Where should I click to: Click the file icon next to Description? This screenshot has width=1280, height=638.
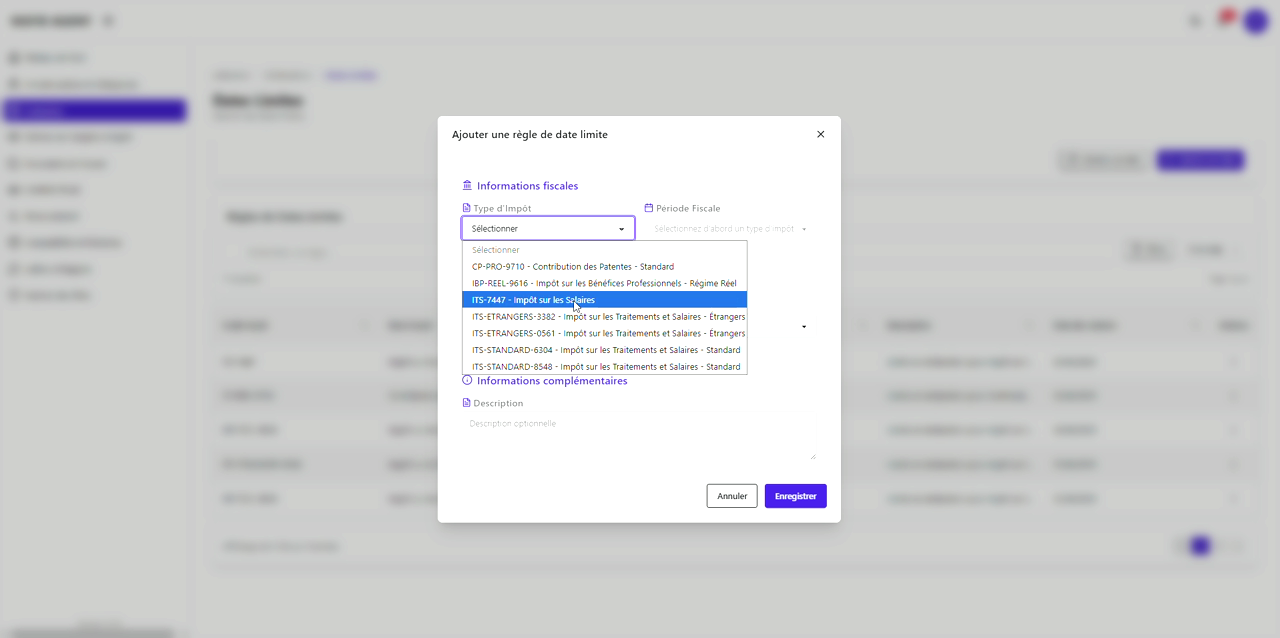(x=466, y=403)
